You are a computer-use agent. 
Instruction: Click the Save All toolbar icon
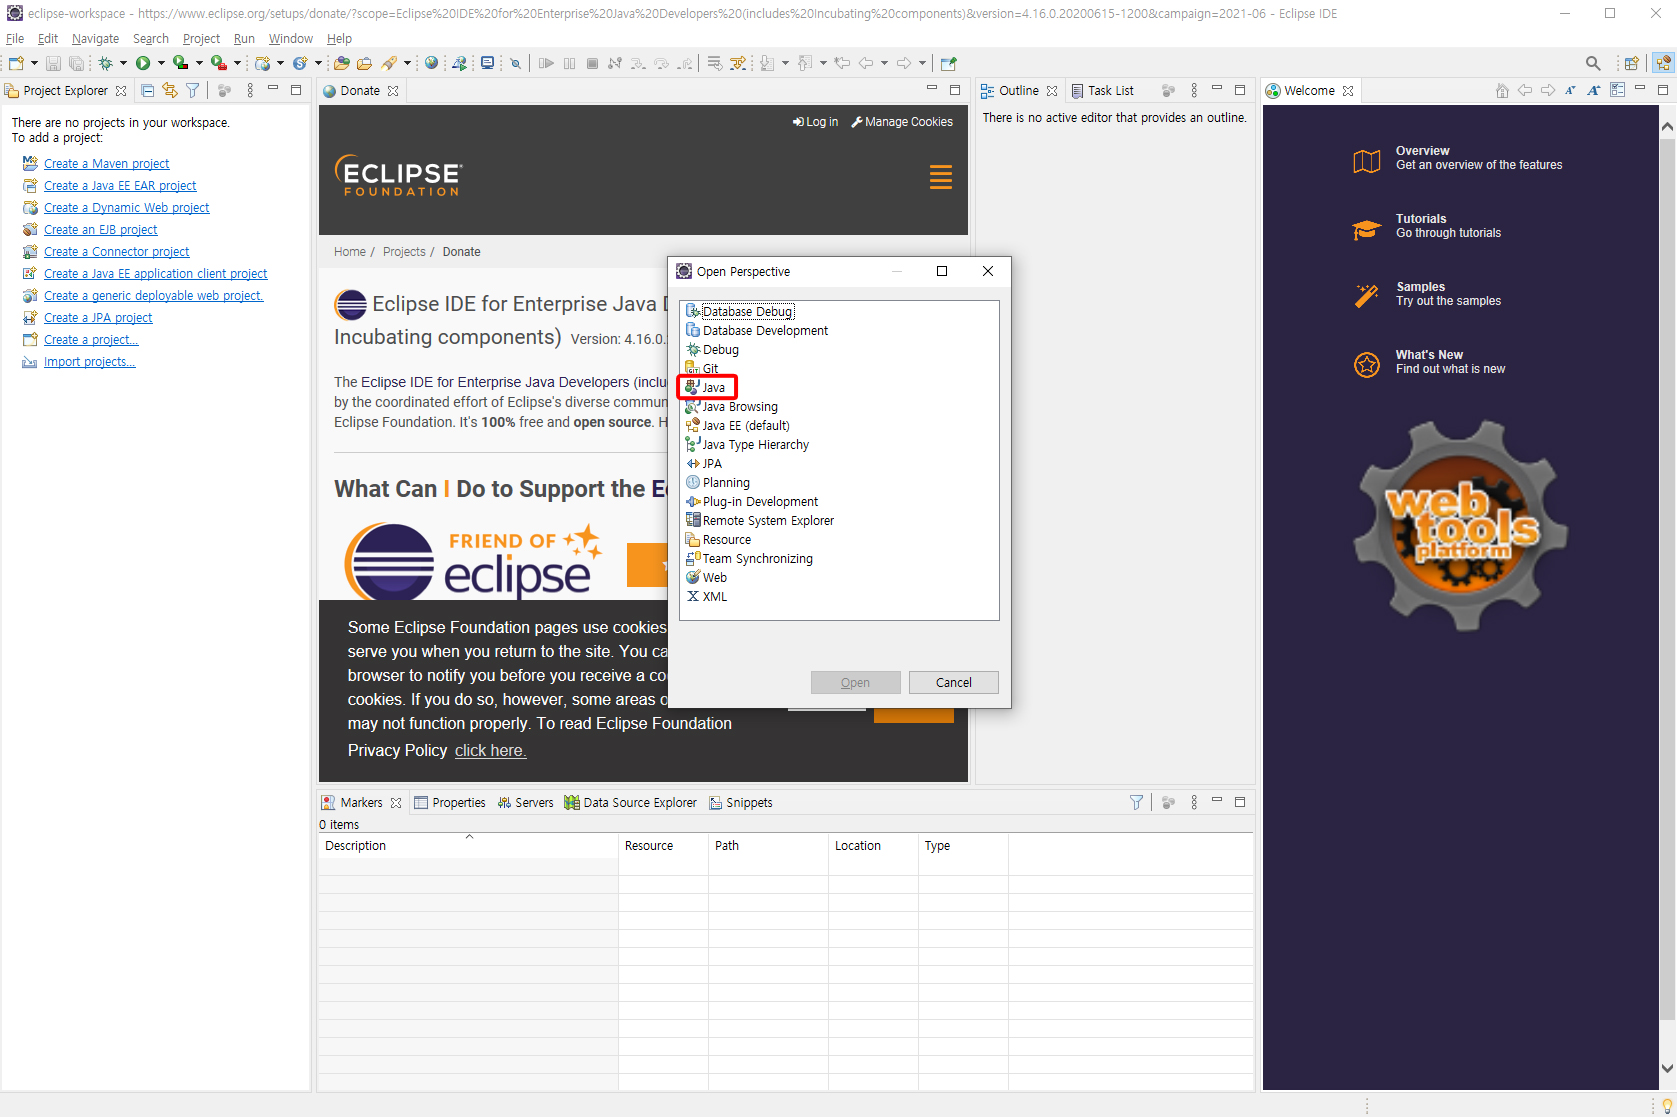pyautogui.click(x=76, y=63)
